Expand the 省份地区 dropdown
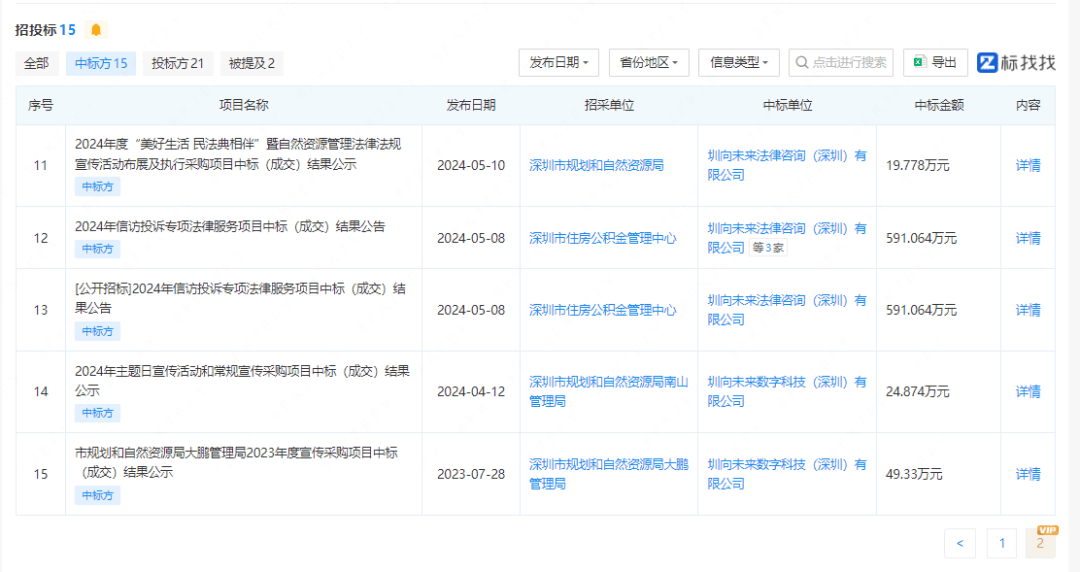1080x572 pixels. [x=648, y=62]
